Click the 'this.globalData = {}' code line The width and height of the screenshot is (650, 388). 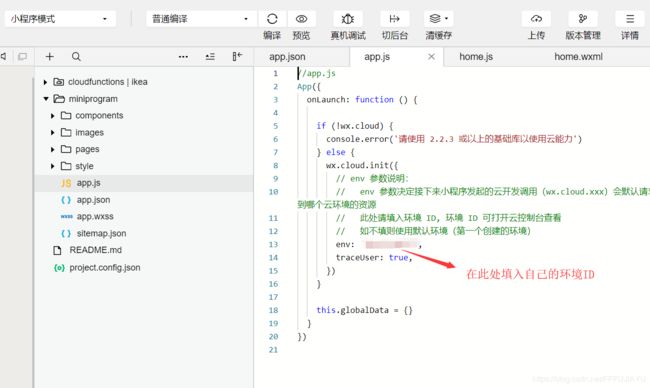[x=364, y=310]
